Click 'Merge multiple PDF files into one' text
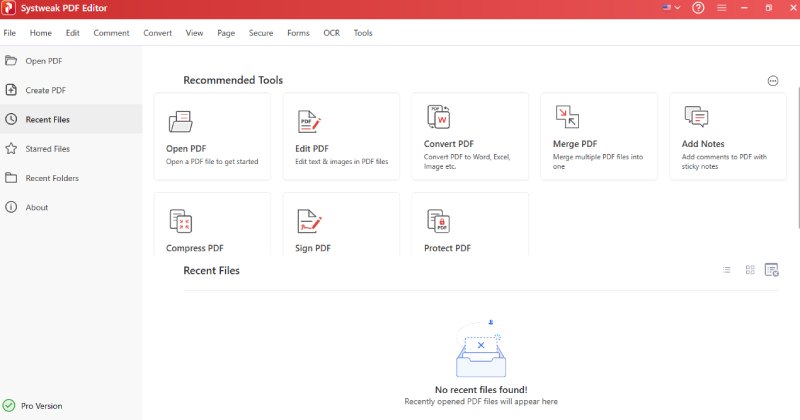Image resolution: width=800 pixels, height=420 pixels. point(597,162)
